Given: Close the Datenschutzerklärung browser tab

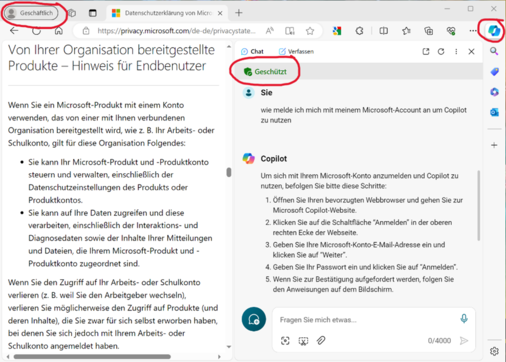Looking at the screenshot, I should (220, 13).
